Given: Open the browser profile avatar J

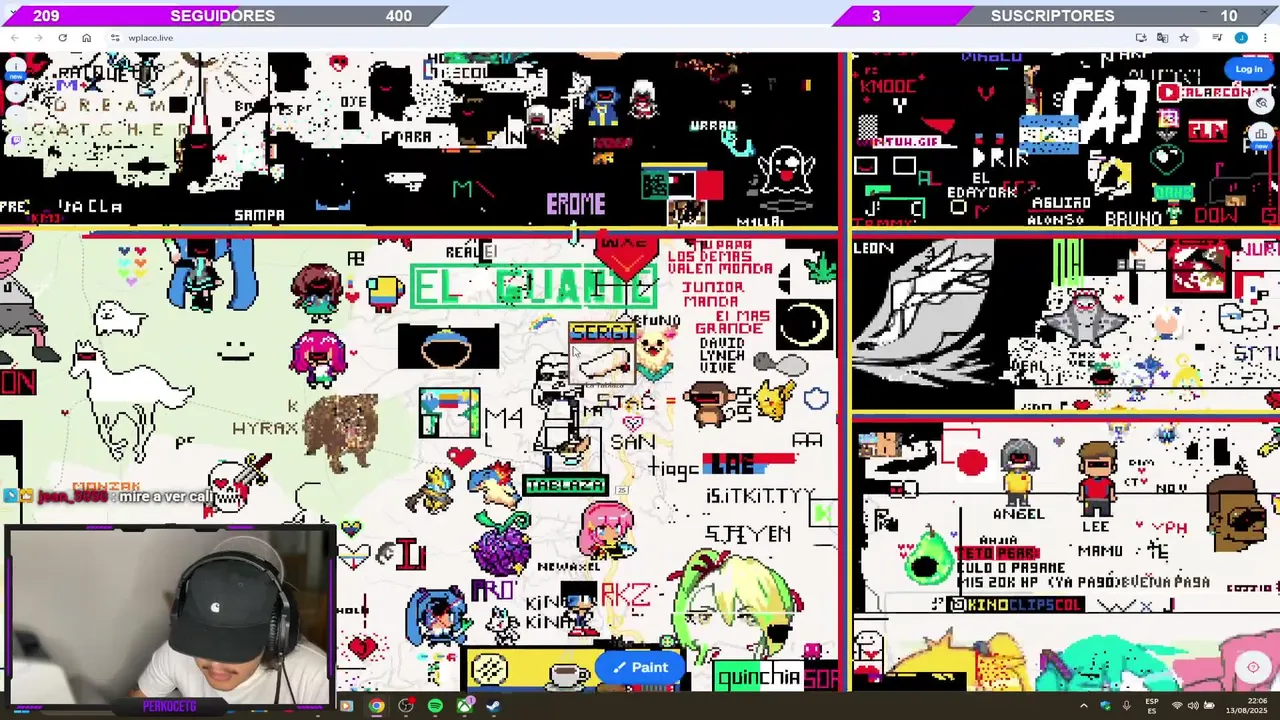Looking at the screenshot, I should pyautogui.click(x=1241, y=38).
